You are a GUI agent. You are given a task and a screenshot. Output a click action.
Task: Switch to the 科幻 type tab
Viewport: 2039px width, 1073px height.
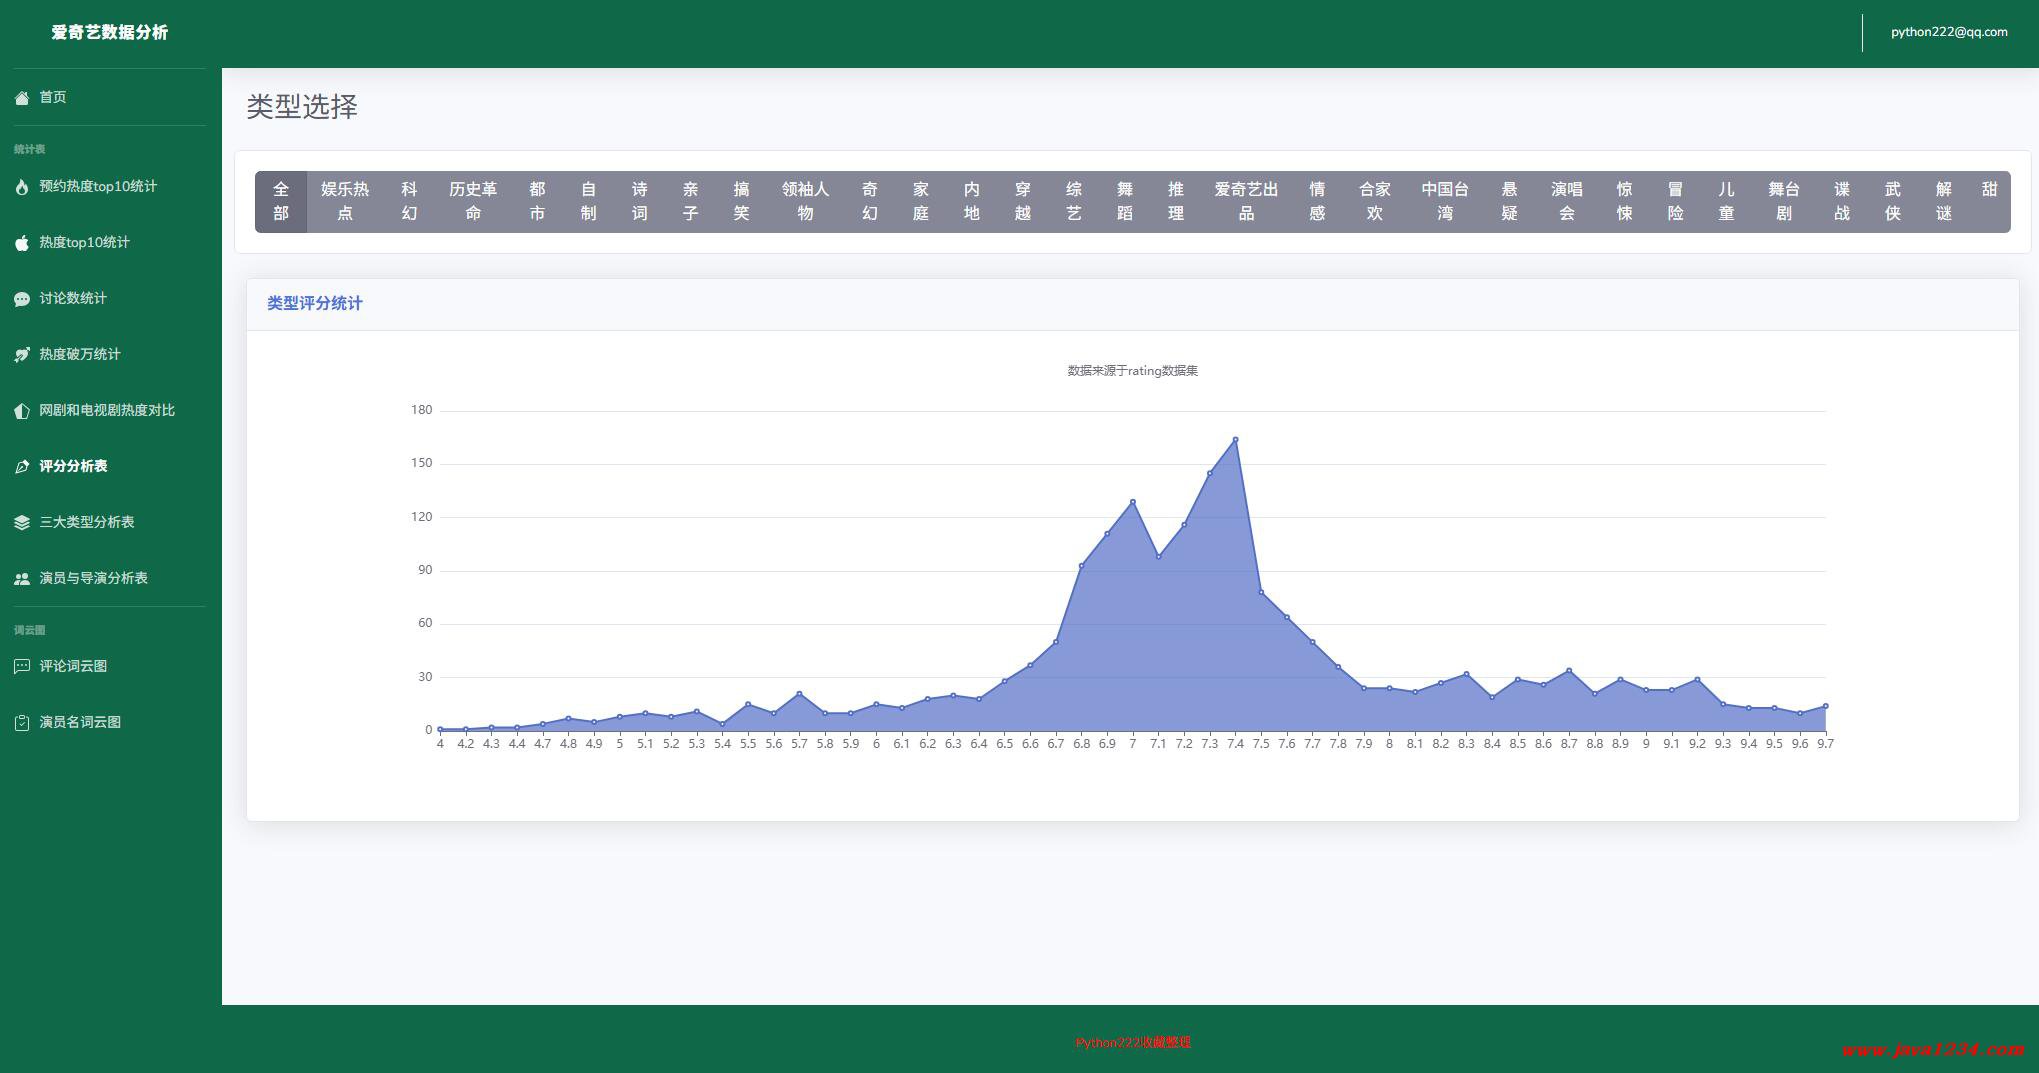[409, 201]
